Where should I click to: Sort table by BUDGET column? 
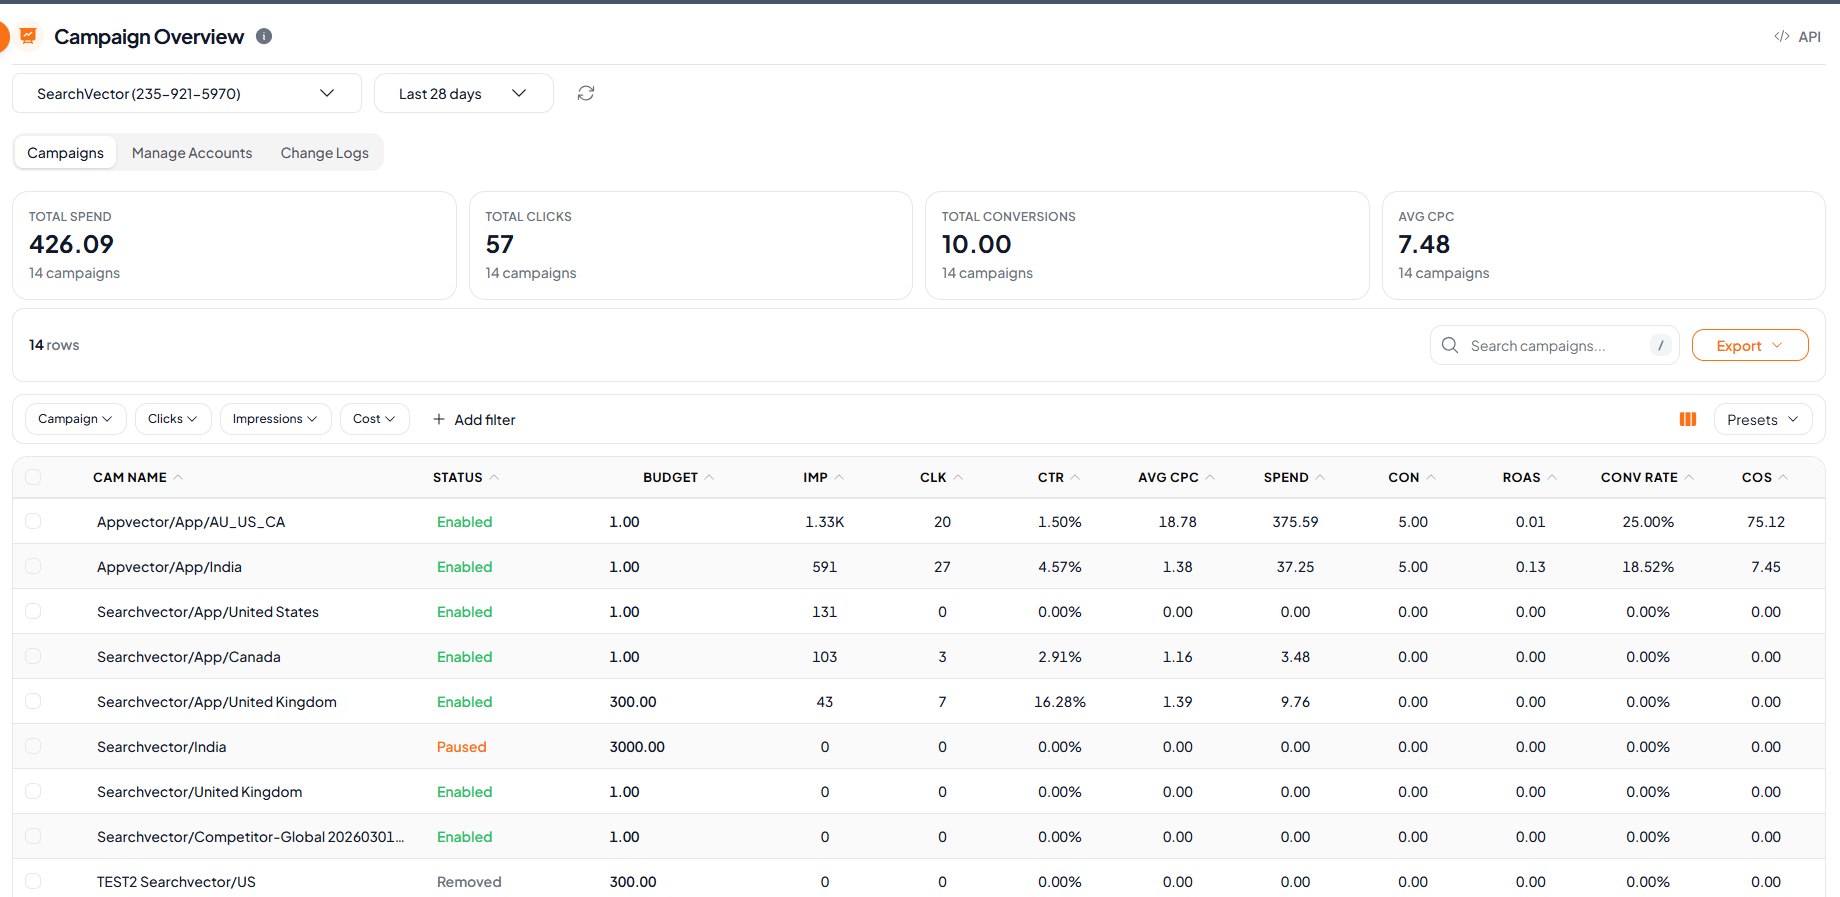point(679,477)
